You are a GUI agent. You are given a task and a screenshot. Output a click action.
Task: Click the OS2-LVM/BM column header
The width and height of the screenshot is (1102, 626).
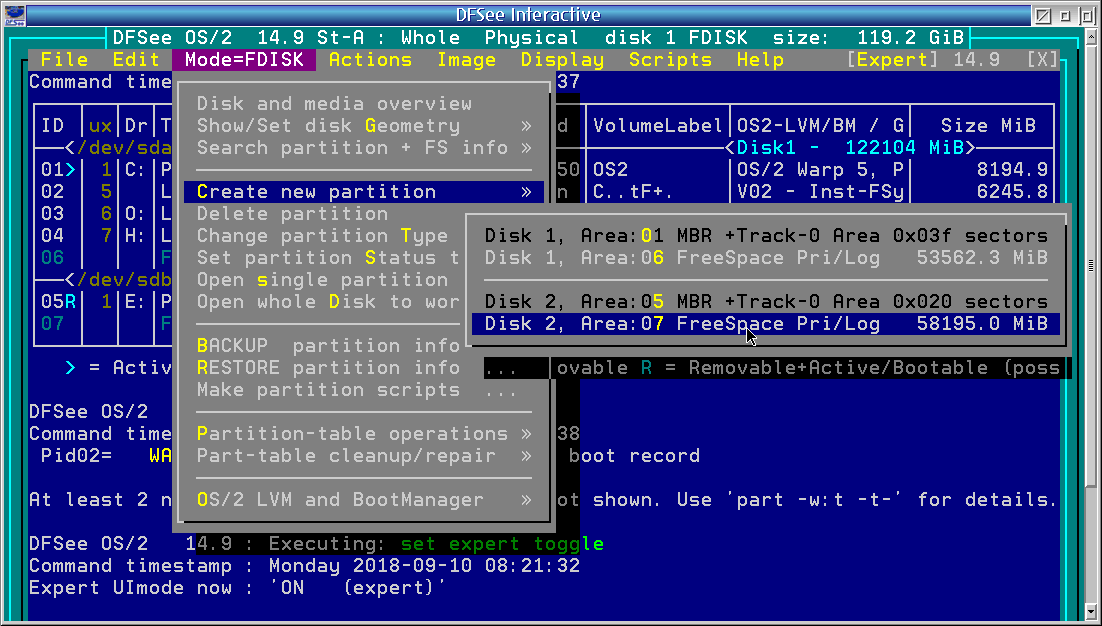[820, 126]
